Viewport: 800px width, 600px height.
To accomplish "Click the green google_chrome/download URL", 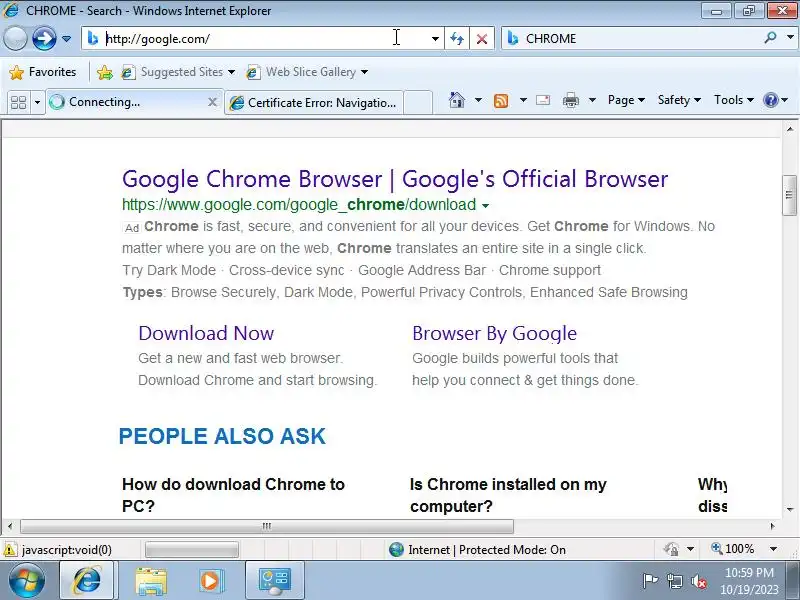I will 299,205.
